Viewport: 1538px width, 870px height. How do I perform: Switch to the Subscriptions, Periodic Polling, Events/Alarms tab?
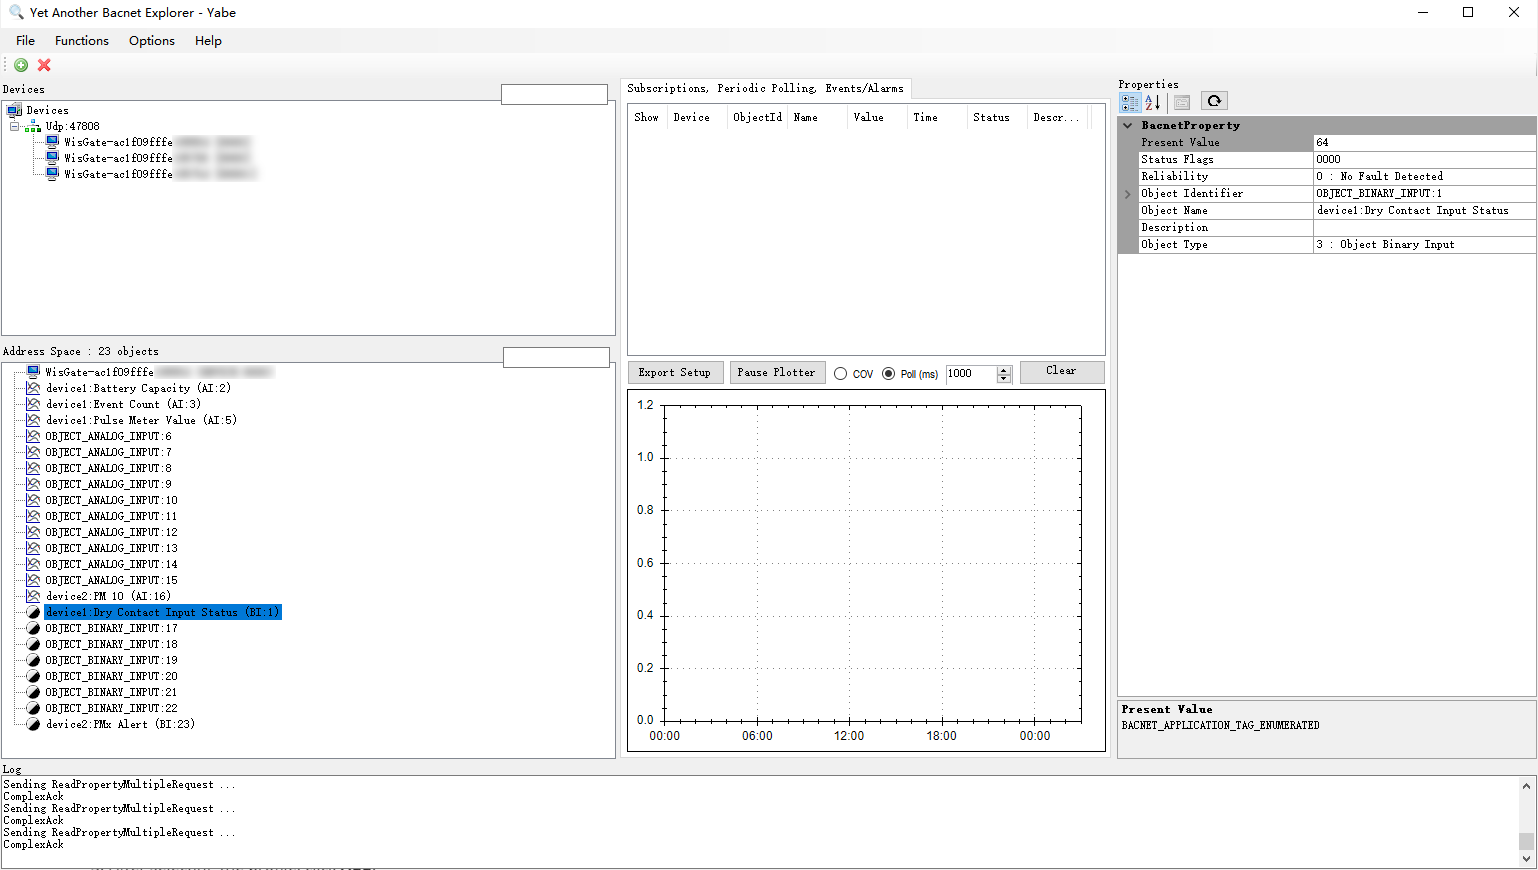pyautogui.click(x=765, y=88)
